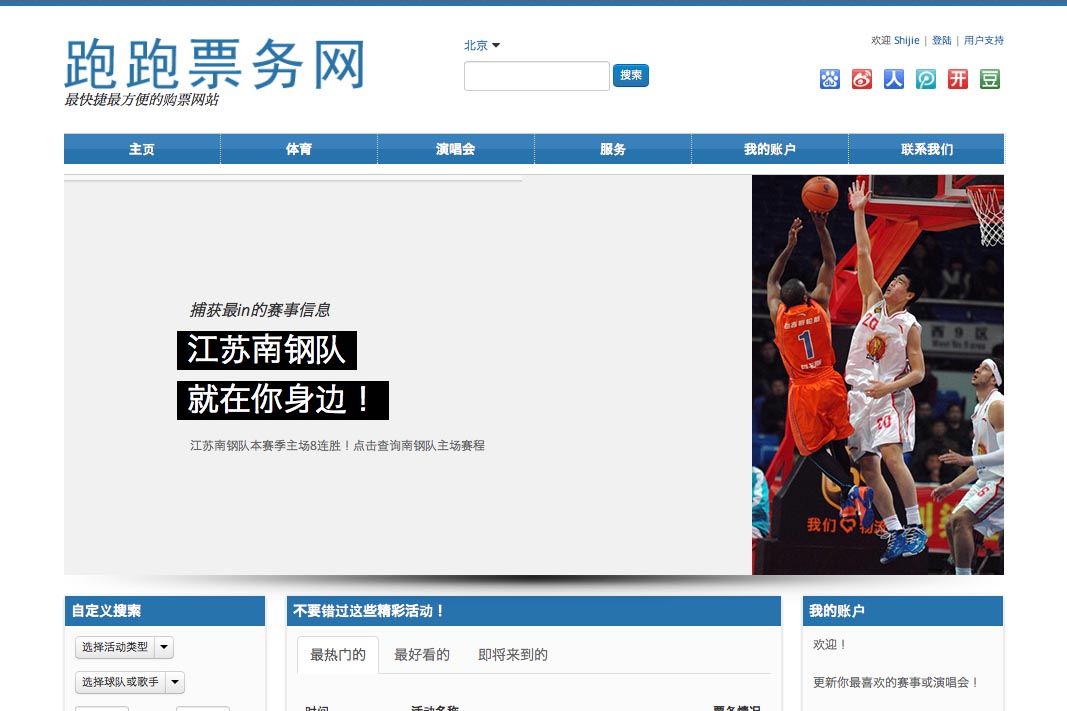
Task: Open the 服务 menu item
Action: [x=613, y=149]
